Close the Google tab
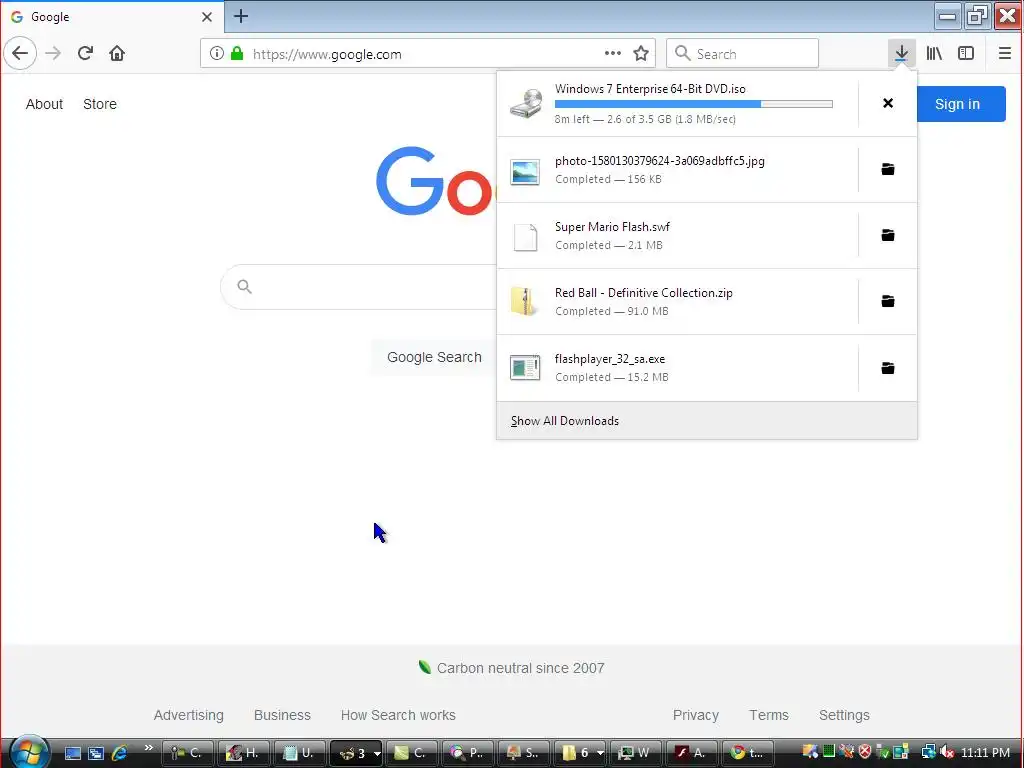This screenshot has width=1024, height=768. point(207,17)
